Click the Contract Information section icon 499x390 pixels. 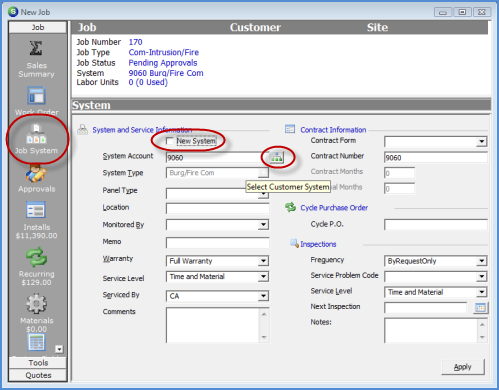[290, 129]
